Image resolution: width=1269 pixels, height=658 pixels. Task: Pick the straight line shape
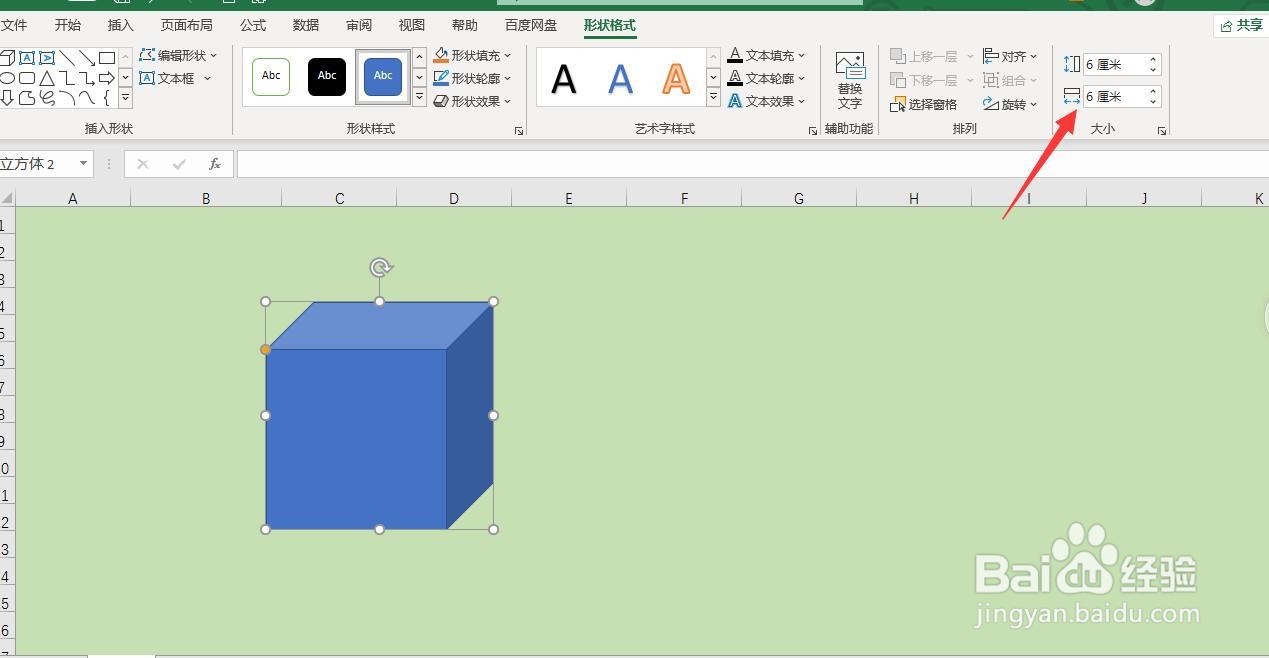coord(67,58)
